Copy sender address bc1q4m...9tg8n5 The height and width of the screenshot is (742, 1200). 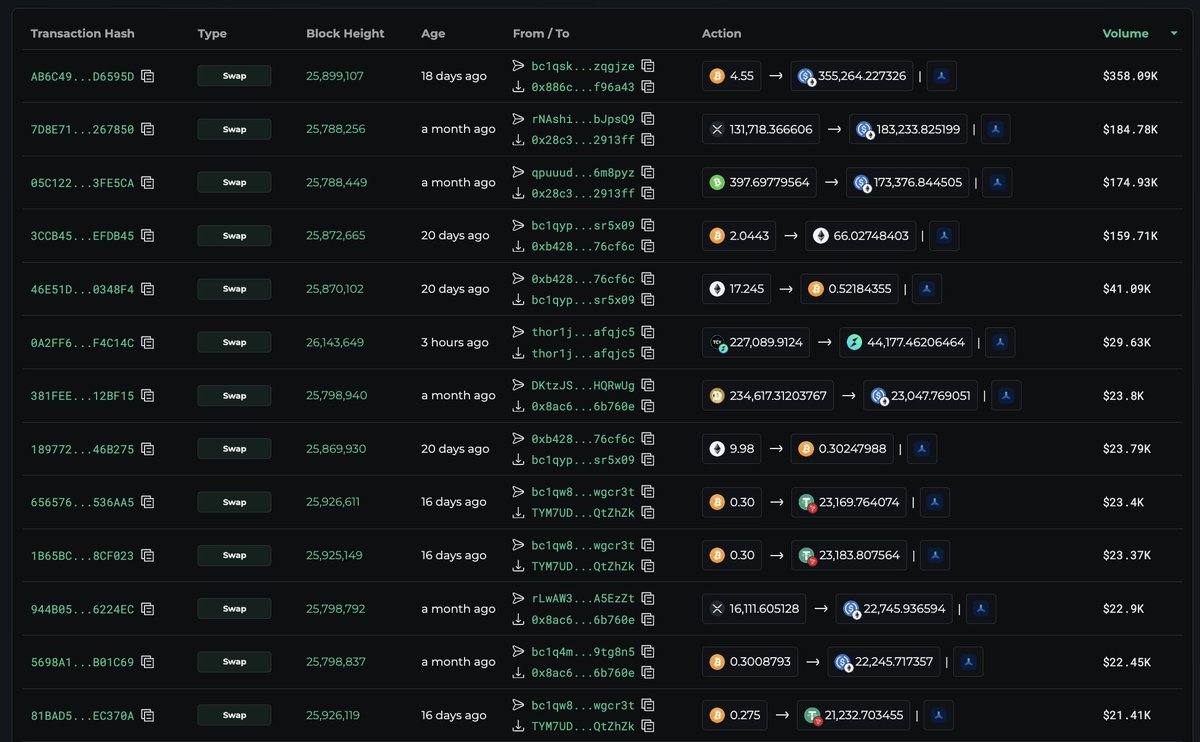[x=648, y=651]
